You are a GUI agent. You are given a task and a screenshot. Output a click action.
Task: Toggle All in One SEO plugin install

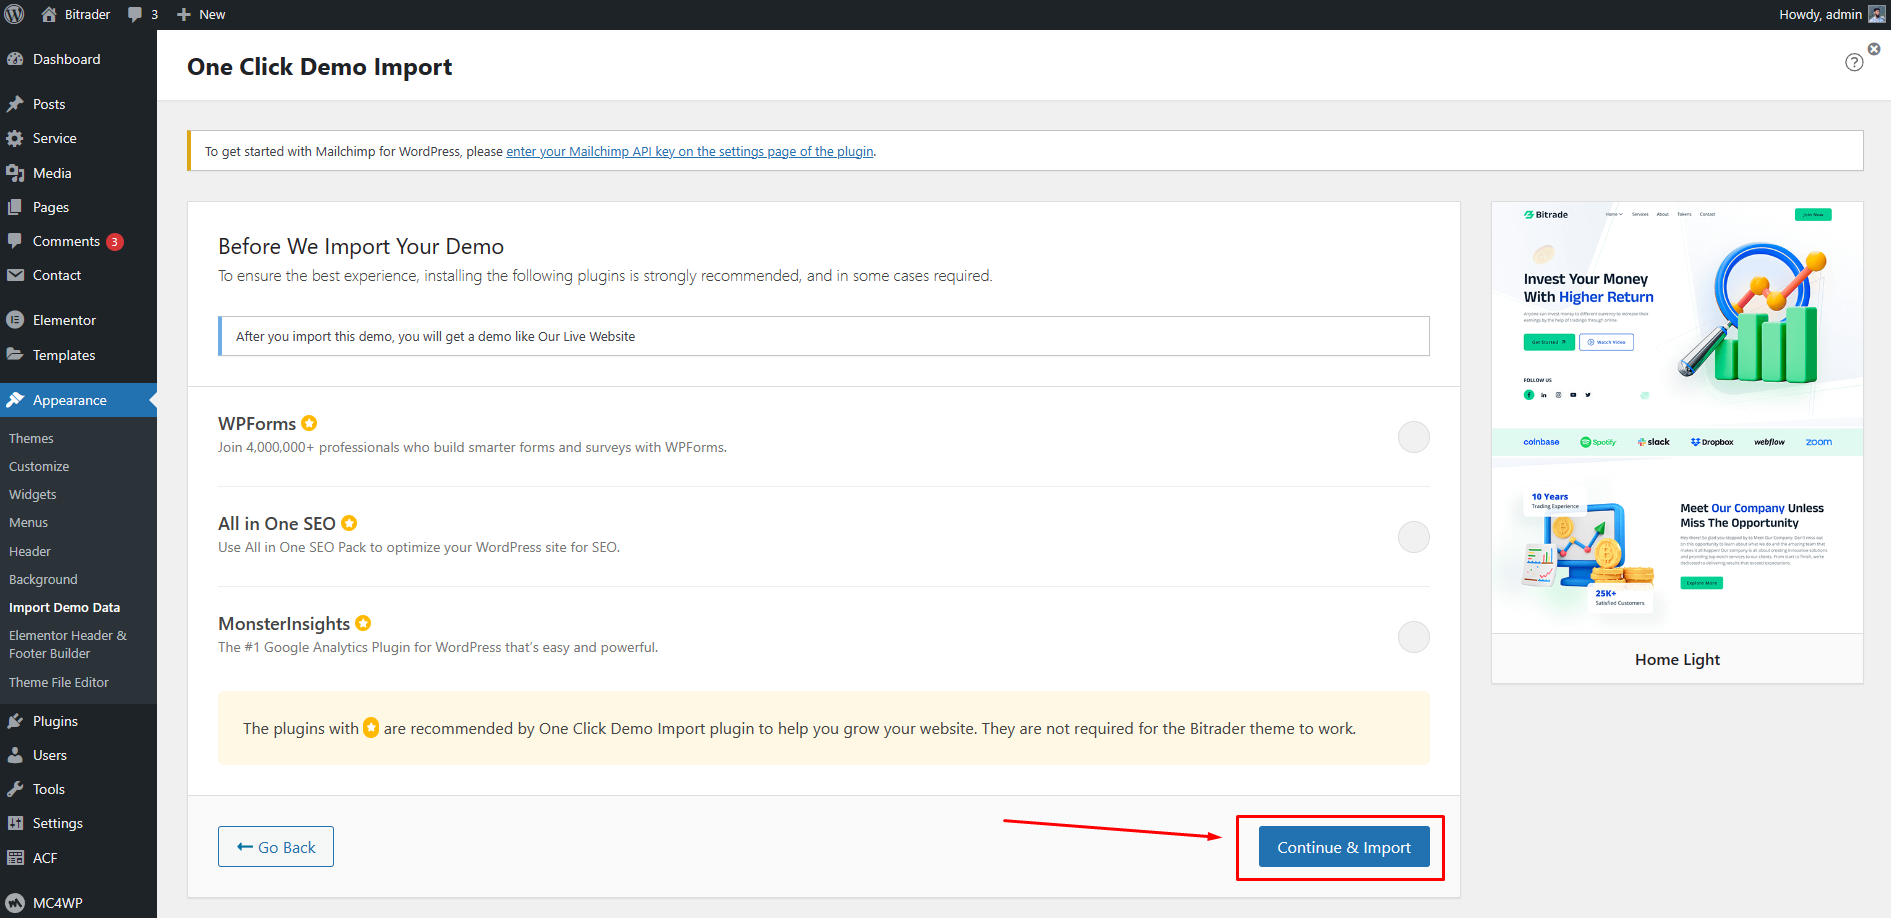(x=1413, y=537)
